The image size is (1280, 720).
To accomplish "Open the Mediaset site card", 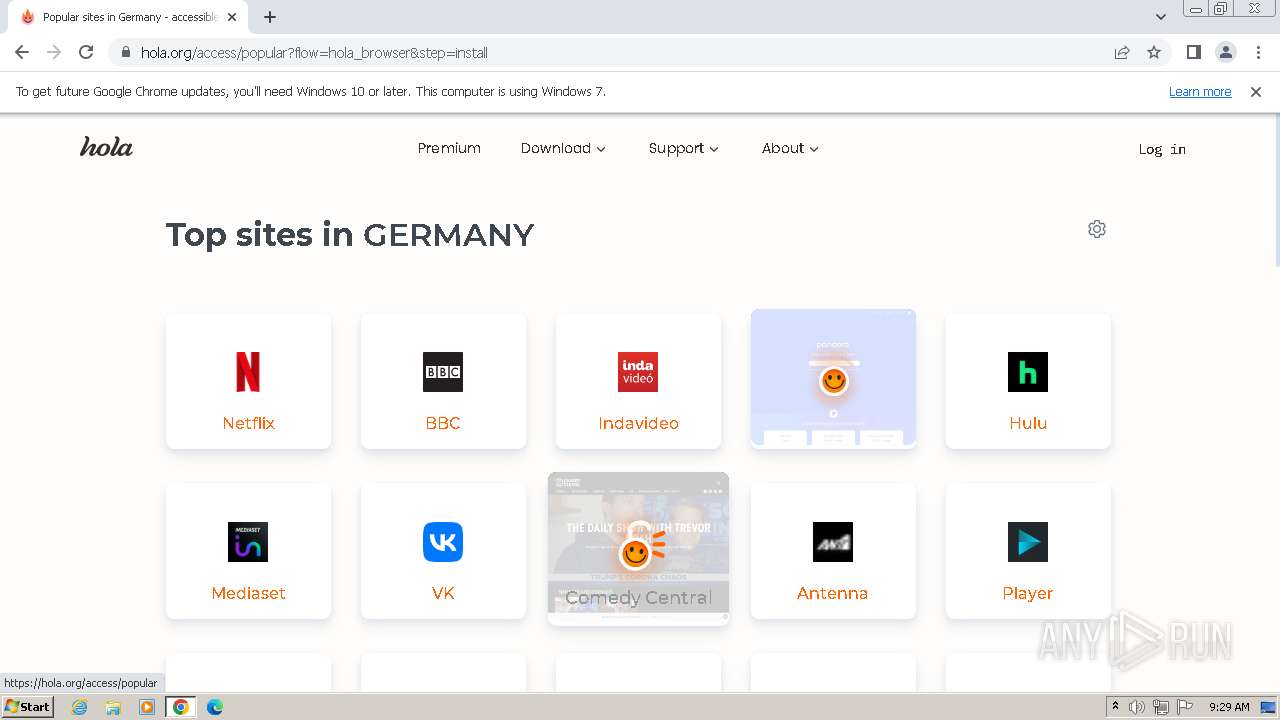I will click(248, 551).
